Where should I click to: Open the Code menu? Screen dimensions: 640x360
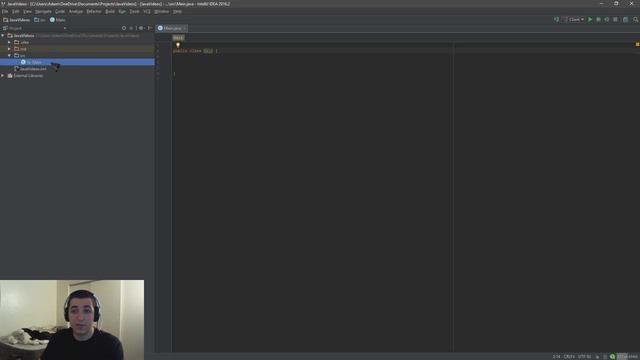click(60, 11)
